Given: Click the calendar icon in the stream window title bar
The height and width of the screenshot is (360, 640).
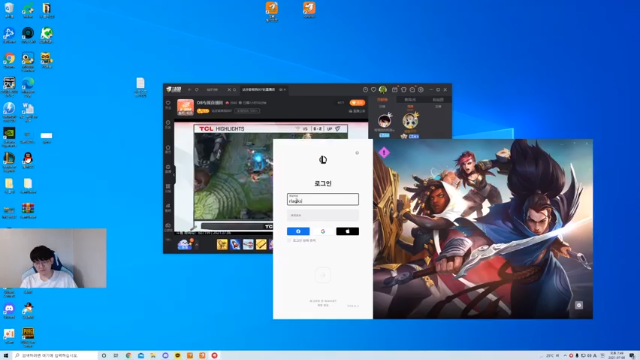Looking at the screenshot, I should pyautogui.click(x=395, y=90).
